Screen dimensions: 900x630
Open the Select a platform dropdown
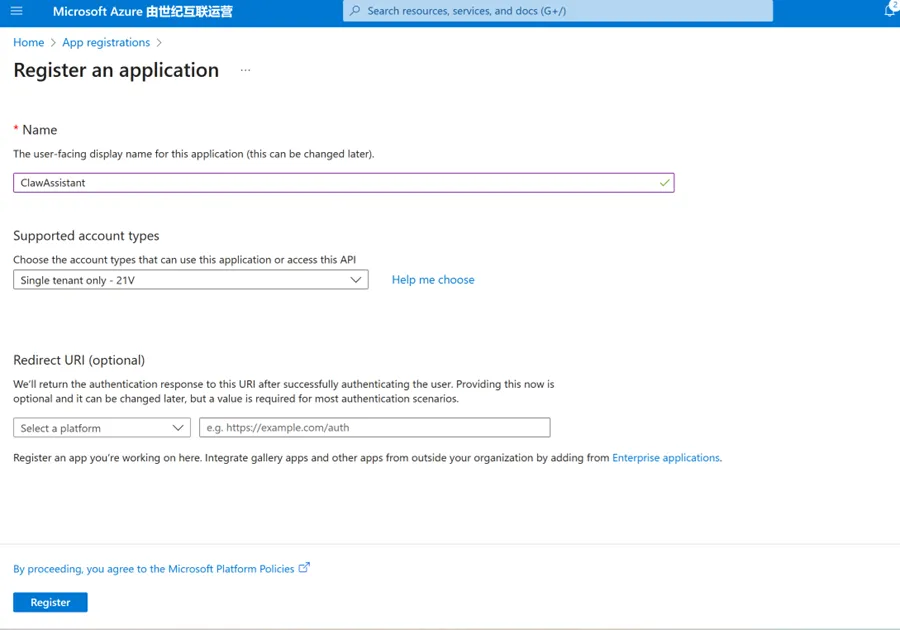[102, 427]
